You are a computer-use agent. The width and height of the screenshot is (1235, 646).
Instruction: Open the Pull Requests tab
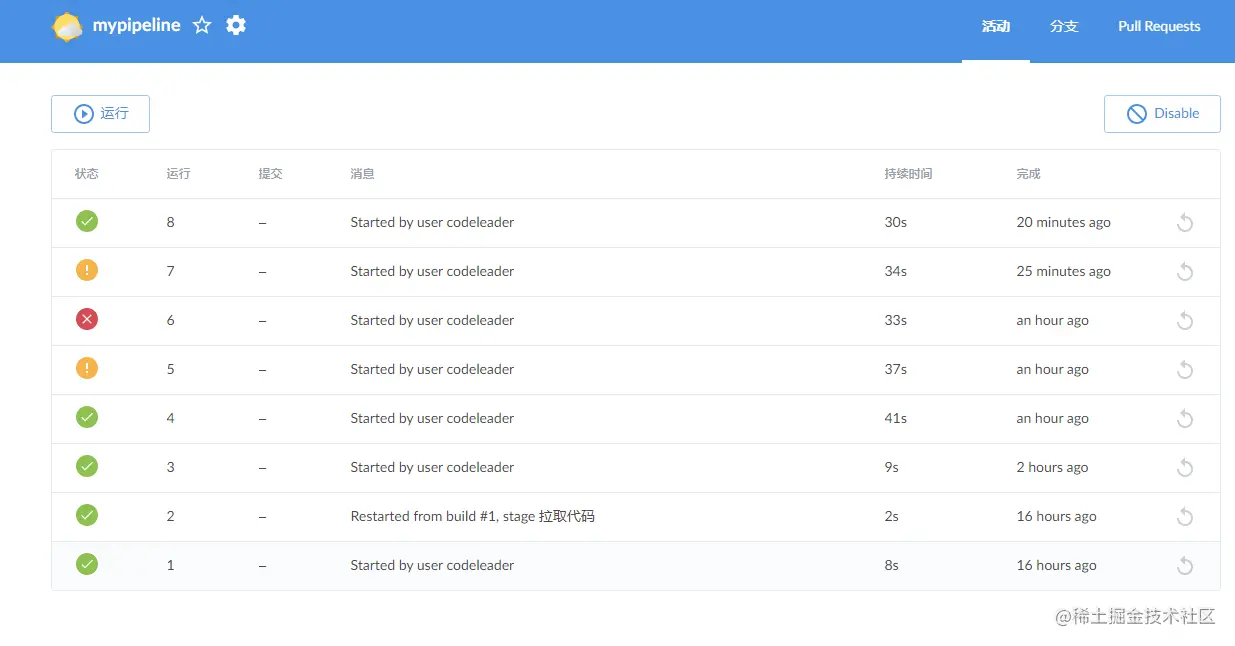pyautogui.click(x=1159, y=27)
